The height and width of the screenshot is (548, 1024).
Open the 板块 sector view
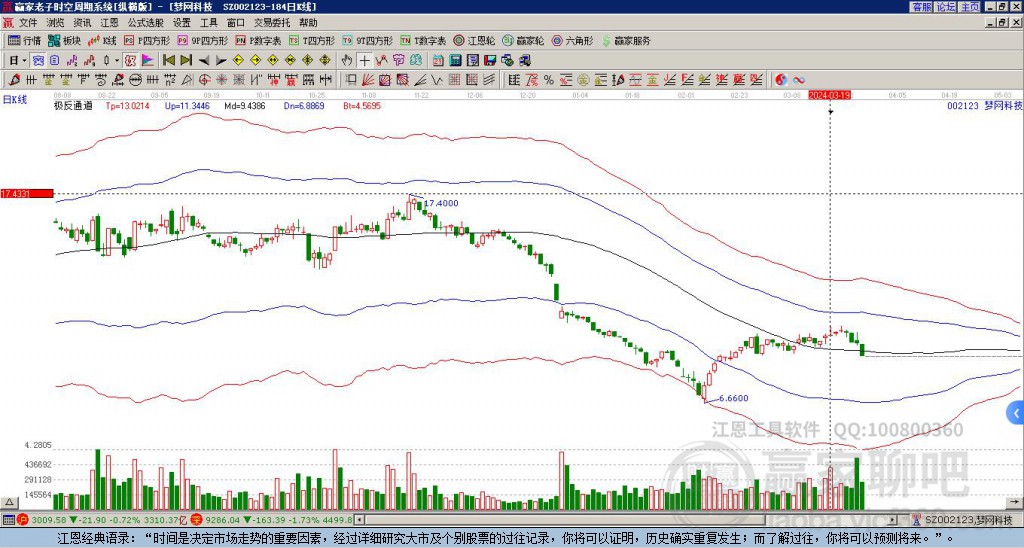64,40
